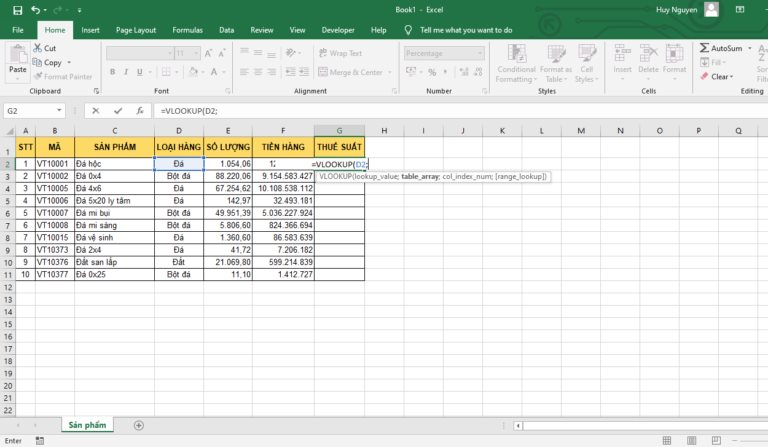Expand the AutoSum dropdown arrow
The image size is (768, 447).
click(748, 47)
